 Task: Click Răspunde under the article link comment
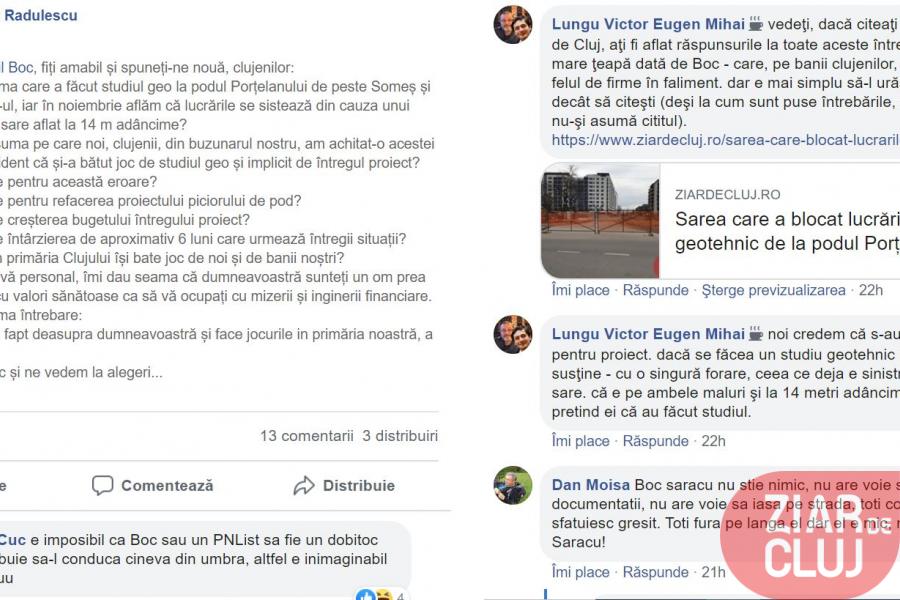pos(655,290)
